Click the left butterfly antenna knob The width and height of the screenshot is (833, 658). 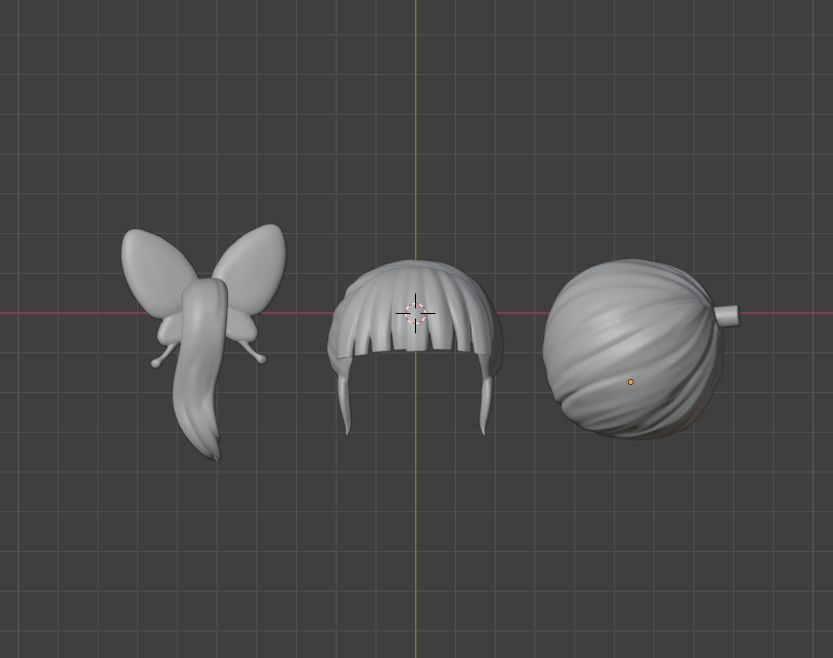pyautogui.click(x=156, y=363)
